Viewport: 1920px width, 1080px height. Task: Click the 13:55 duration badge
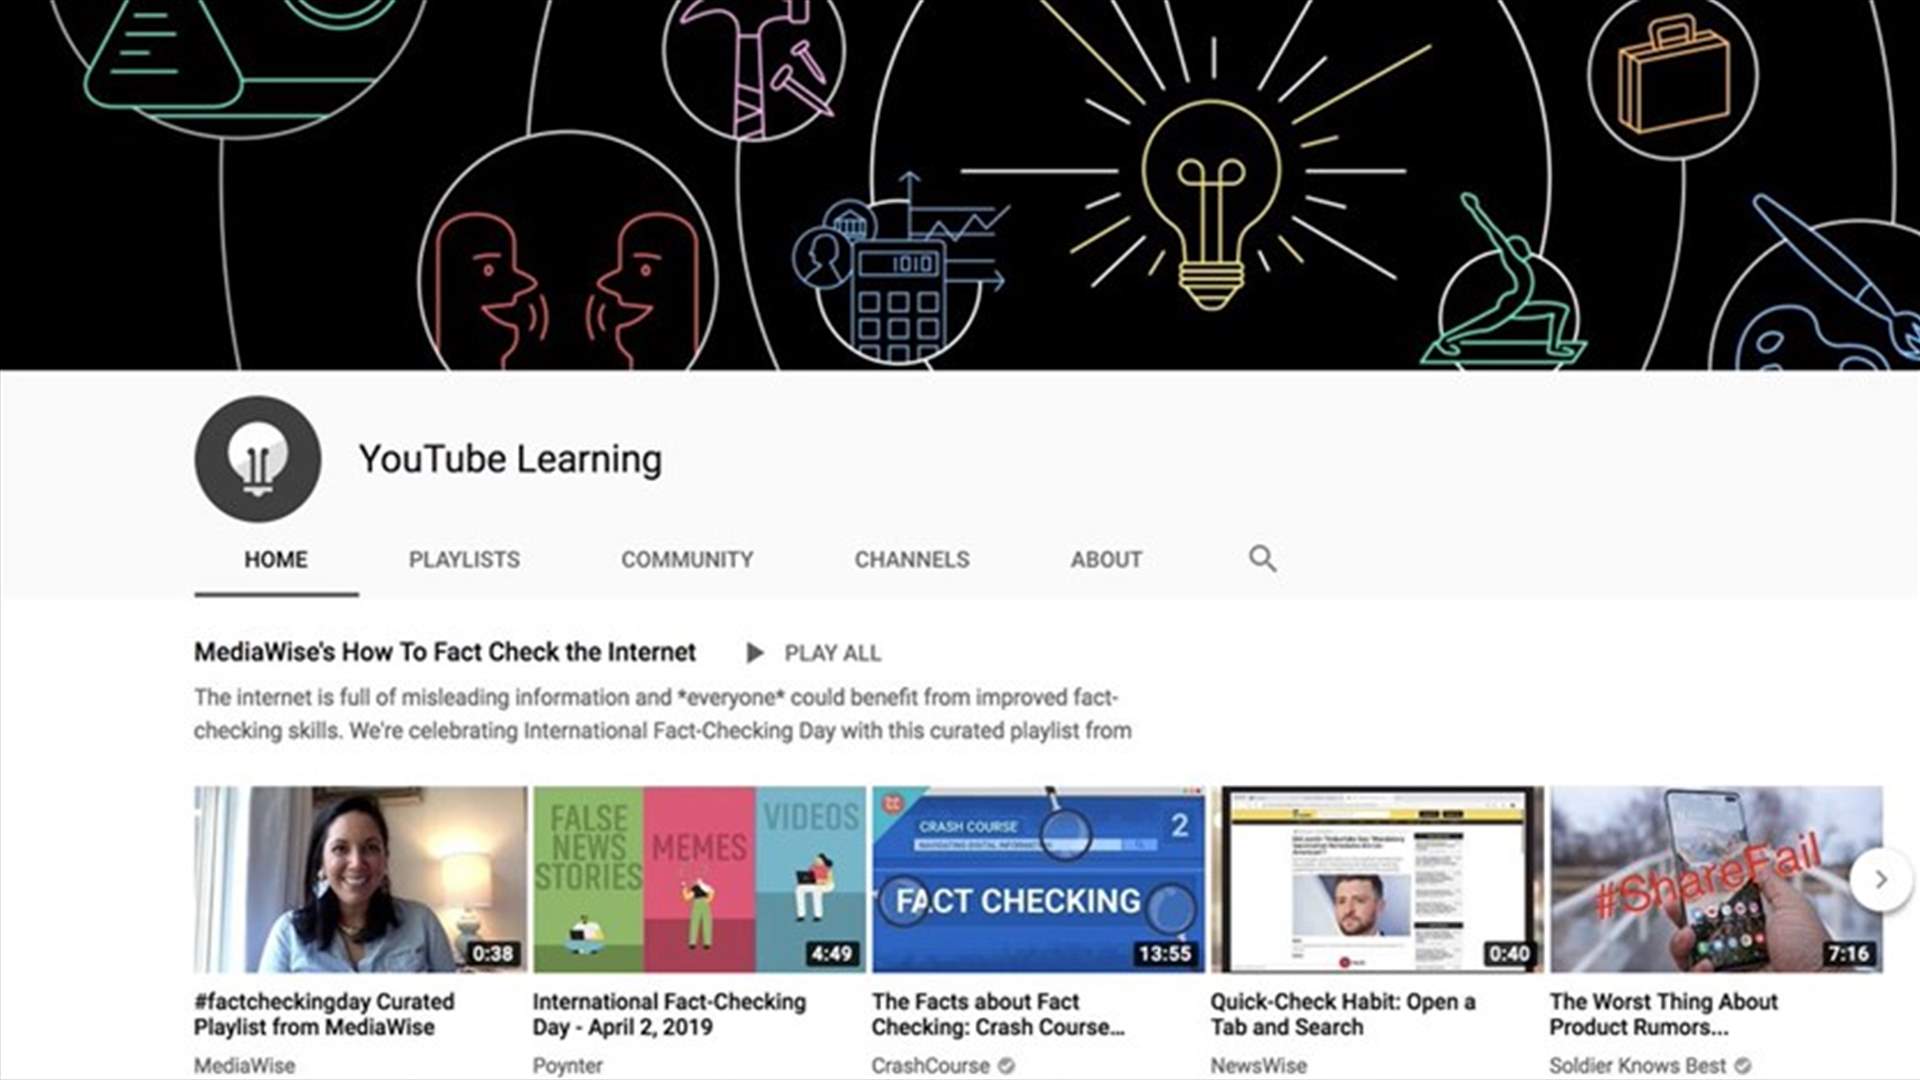coord(1165,954)
